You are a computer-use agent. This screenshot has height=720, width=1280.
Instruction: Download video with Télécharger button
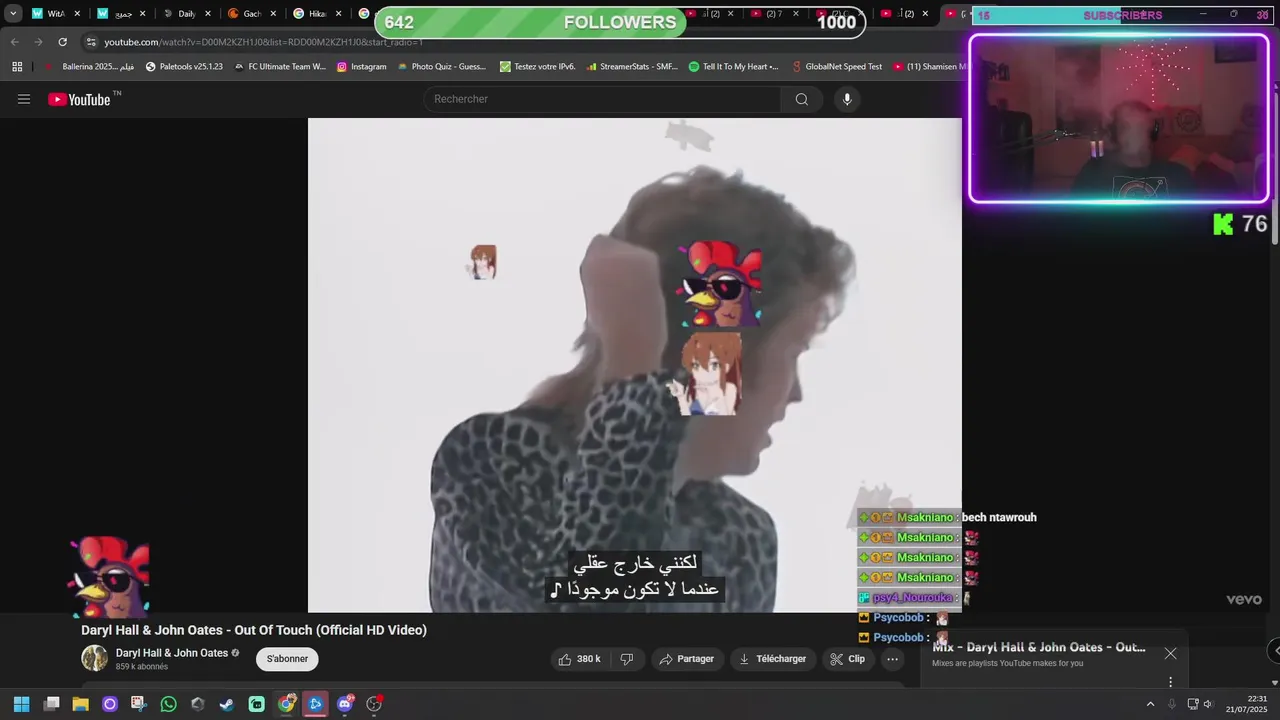772,659
